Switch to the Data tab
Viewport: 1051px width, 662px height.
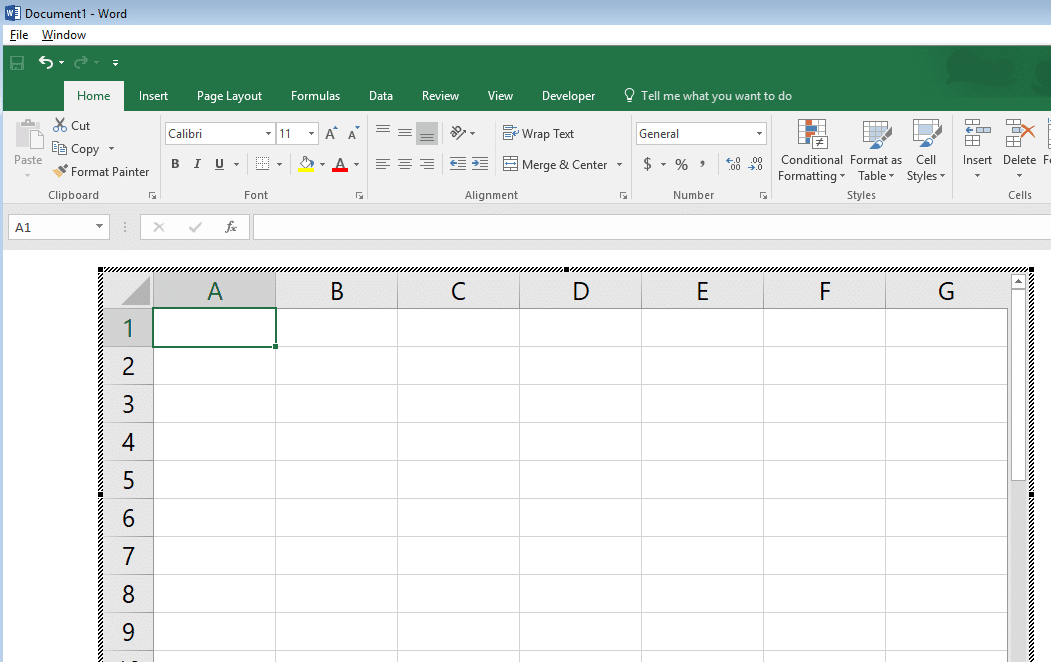[381, 96]
